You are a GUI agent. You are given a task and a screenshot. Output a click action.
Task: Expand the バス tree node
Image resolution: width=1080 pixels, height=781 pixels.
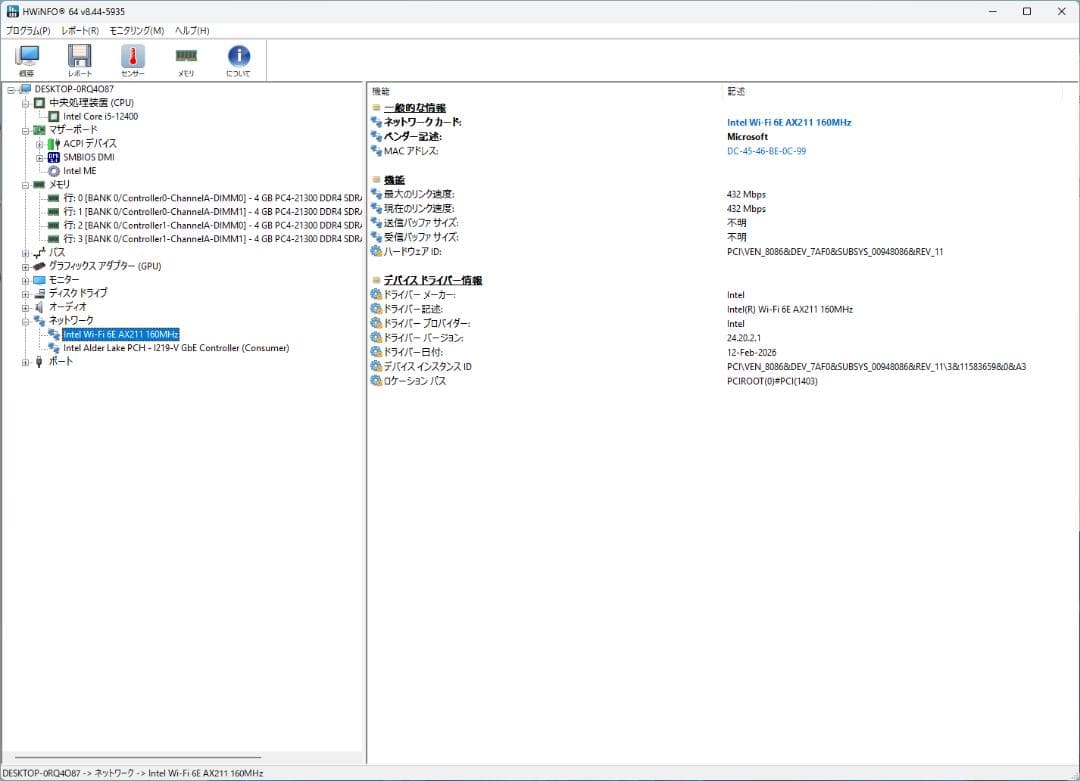click(25, 253)
